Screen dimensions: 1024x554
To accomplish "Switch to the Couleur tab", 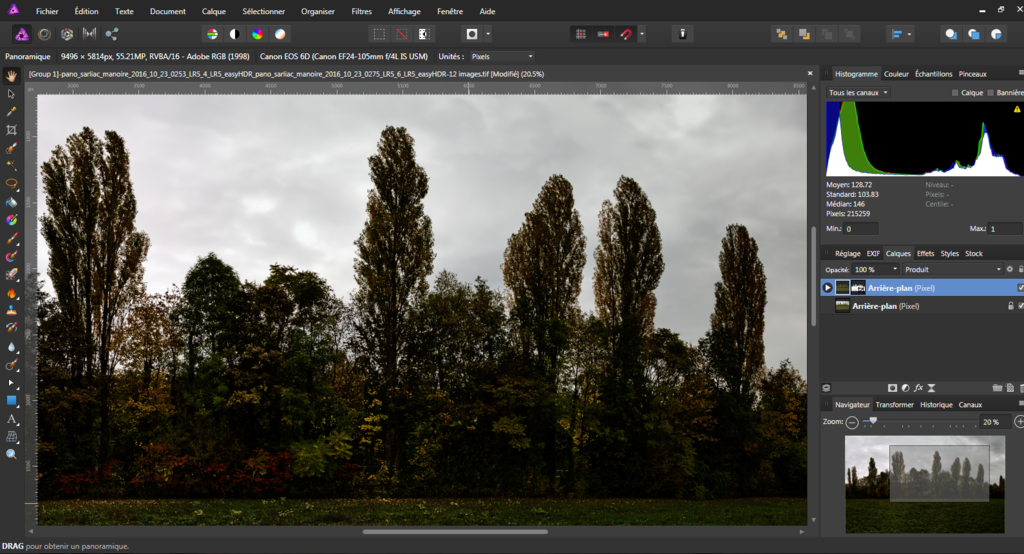I will pos(896,74).
